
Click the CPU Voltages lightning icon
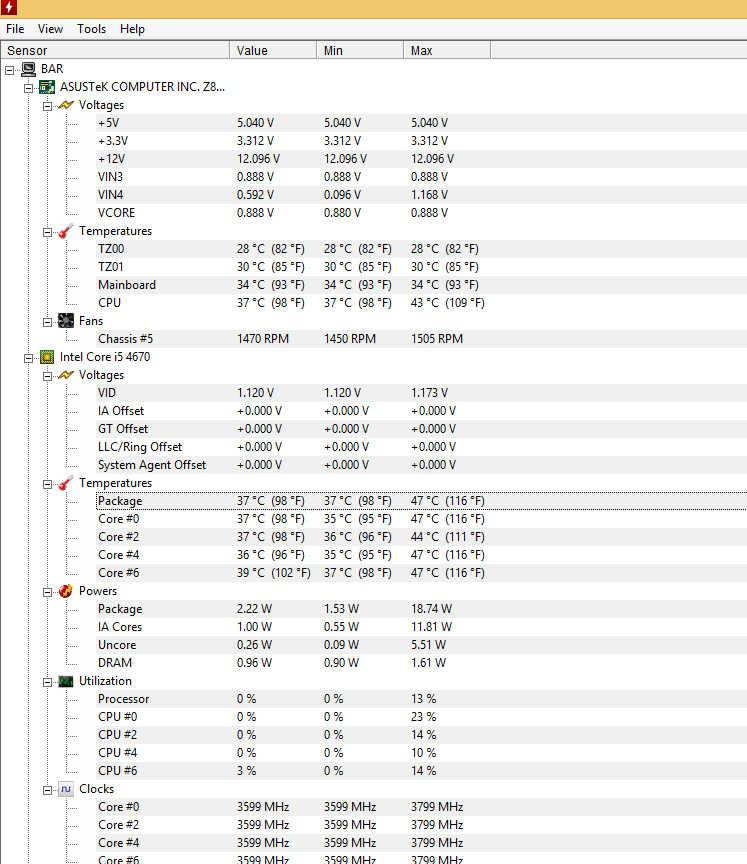tap(66, 375)
